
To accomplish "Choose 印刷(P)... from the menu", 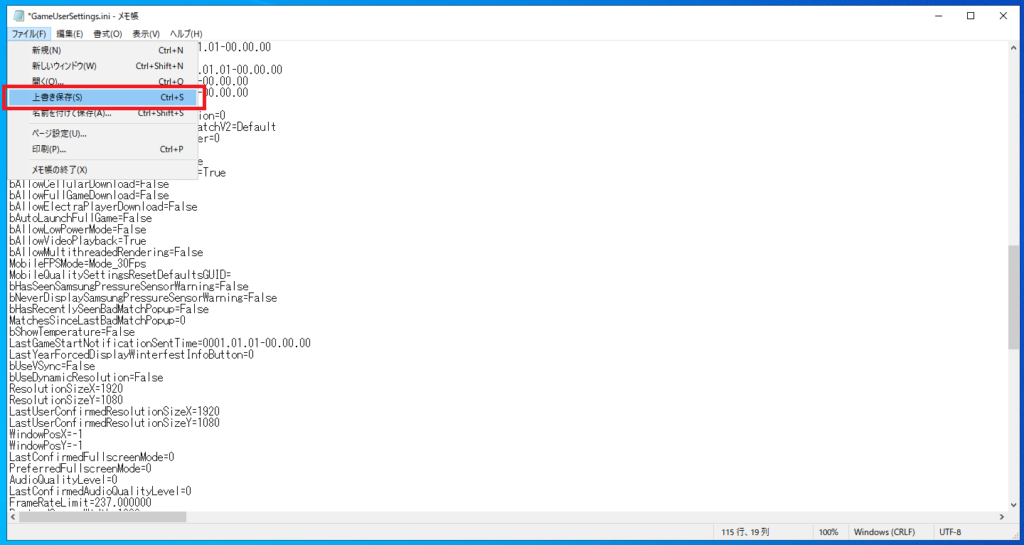I will [x=103, y=149].
